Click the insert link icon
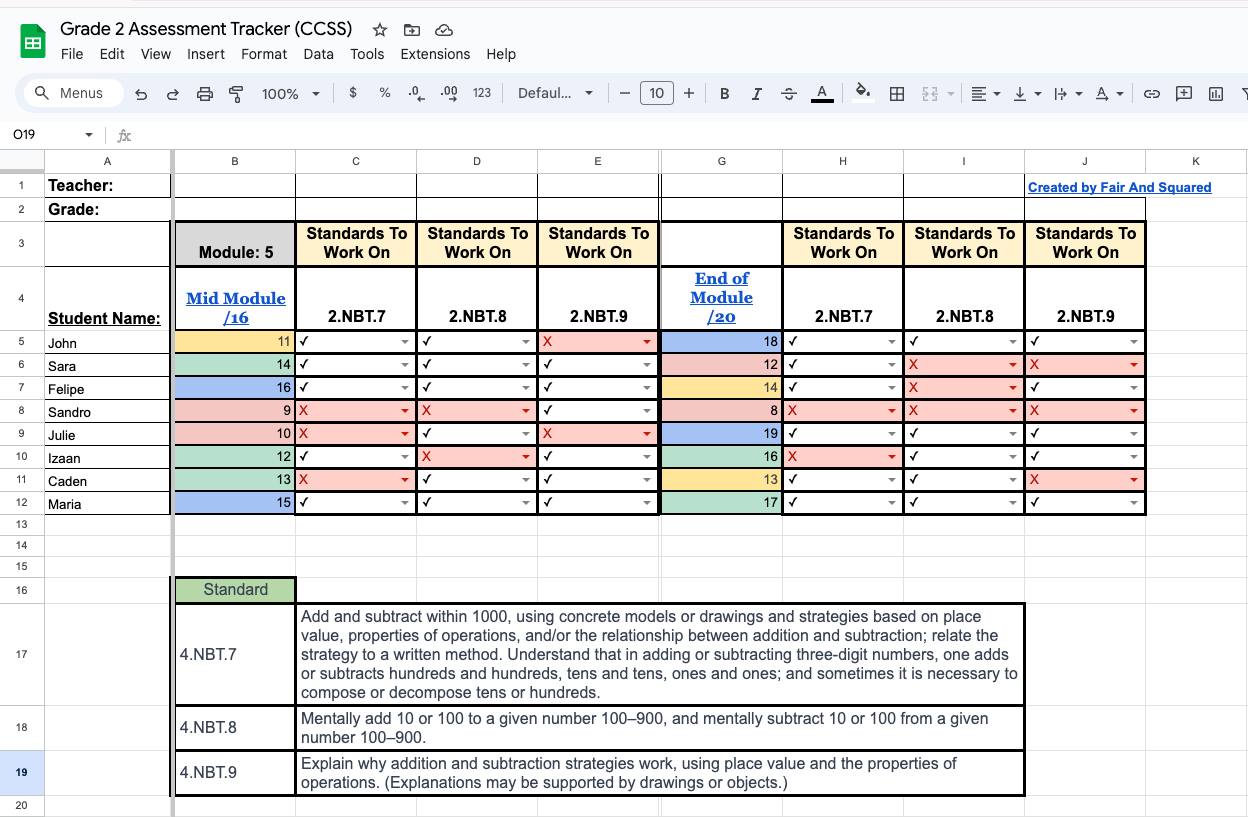Viewport: 1248px width, 817px height. click(1152, 94)
